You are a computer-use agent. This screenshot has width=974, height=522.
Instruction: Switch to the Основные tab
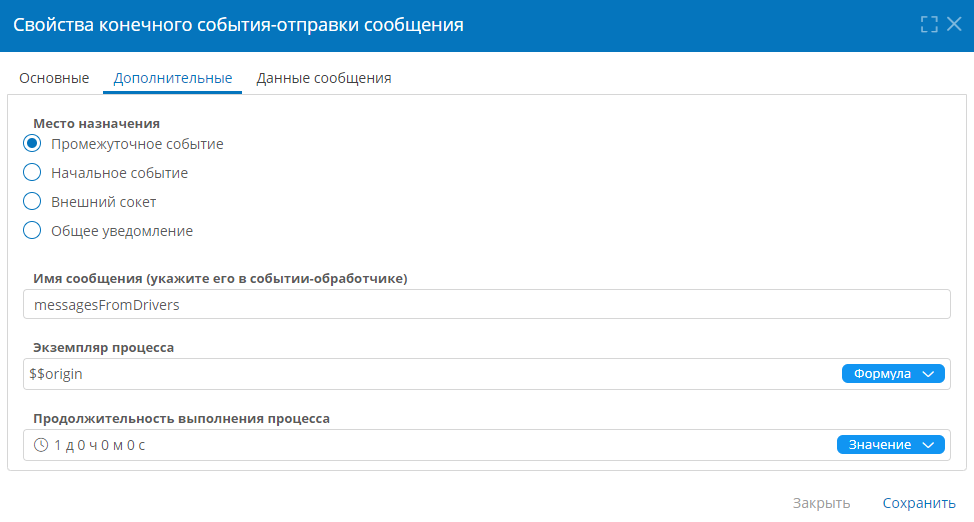coord(54,78)
